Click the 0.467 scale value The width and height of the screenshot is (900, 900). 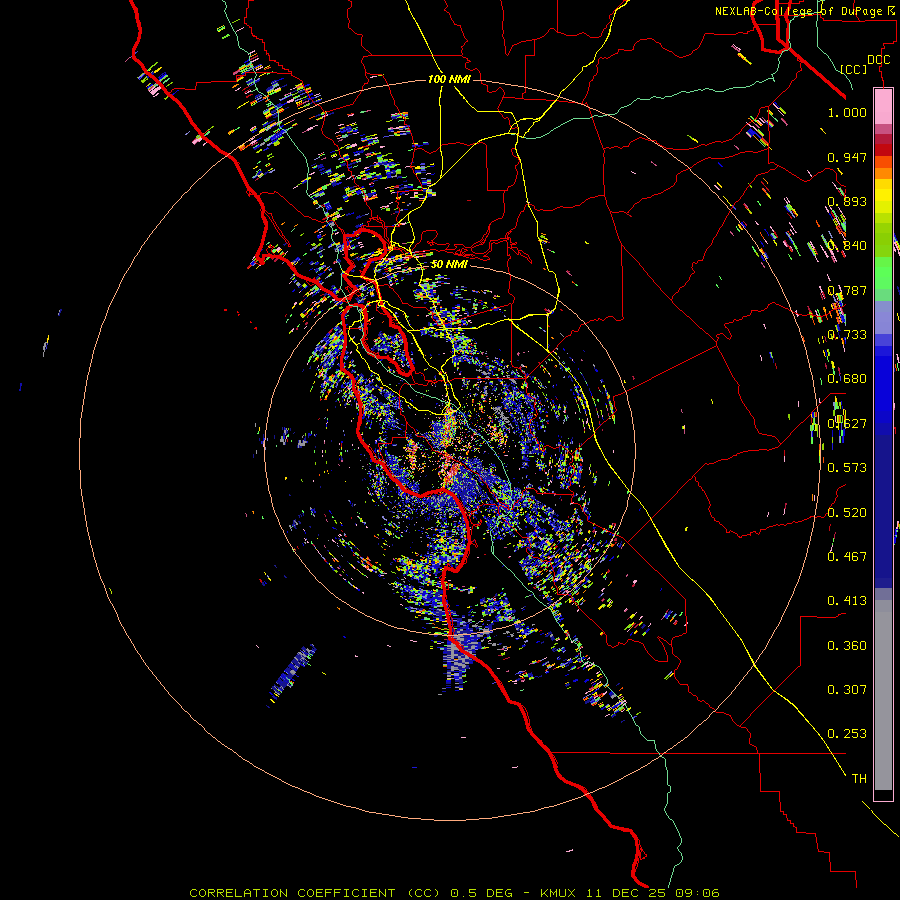point(847,556)
